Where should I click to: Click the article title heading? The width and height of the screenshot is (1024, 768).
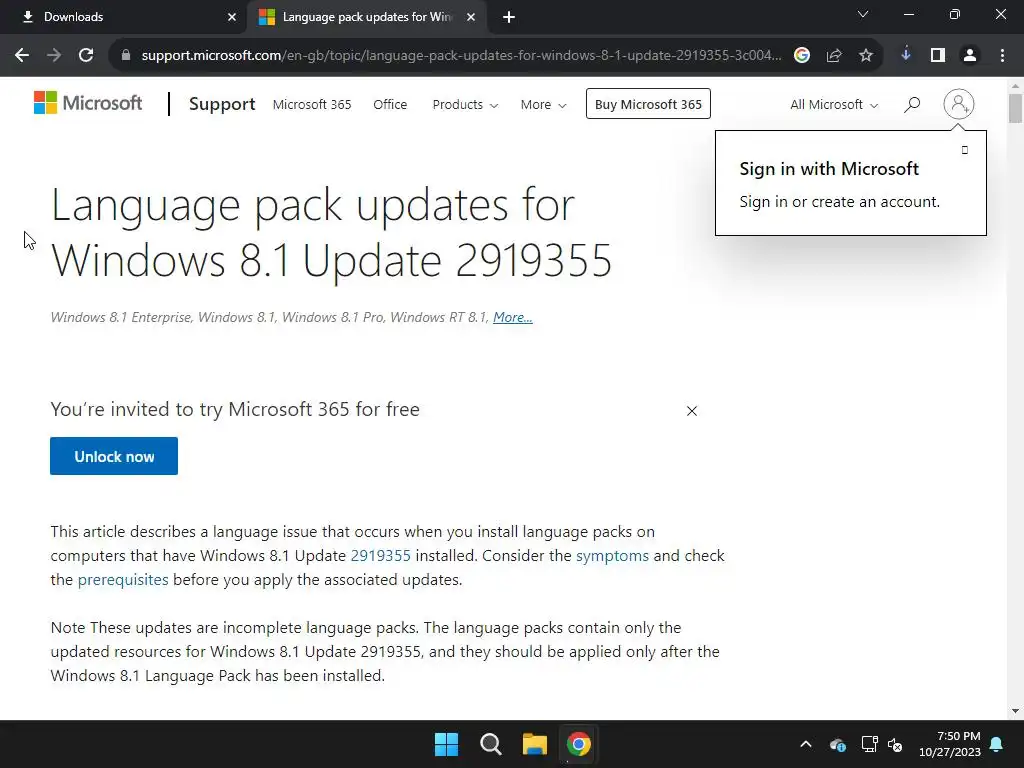point(331,232)
